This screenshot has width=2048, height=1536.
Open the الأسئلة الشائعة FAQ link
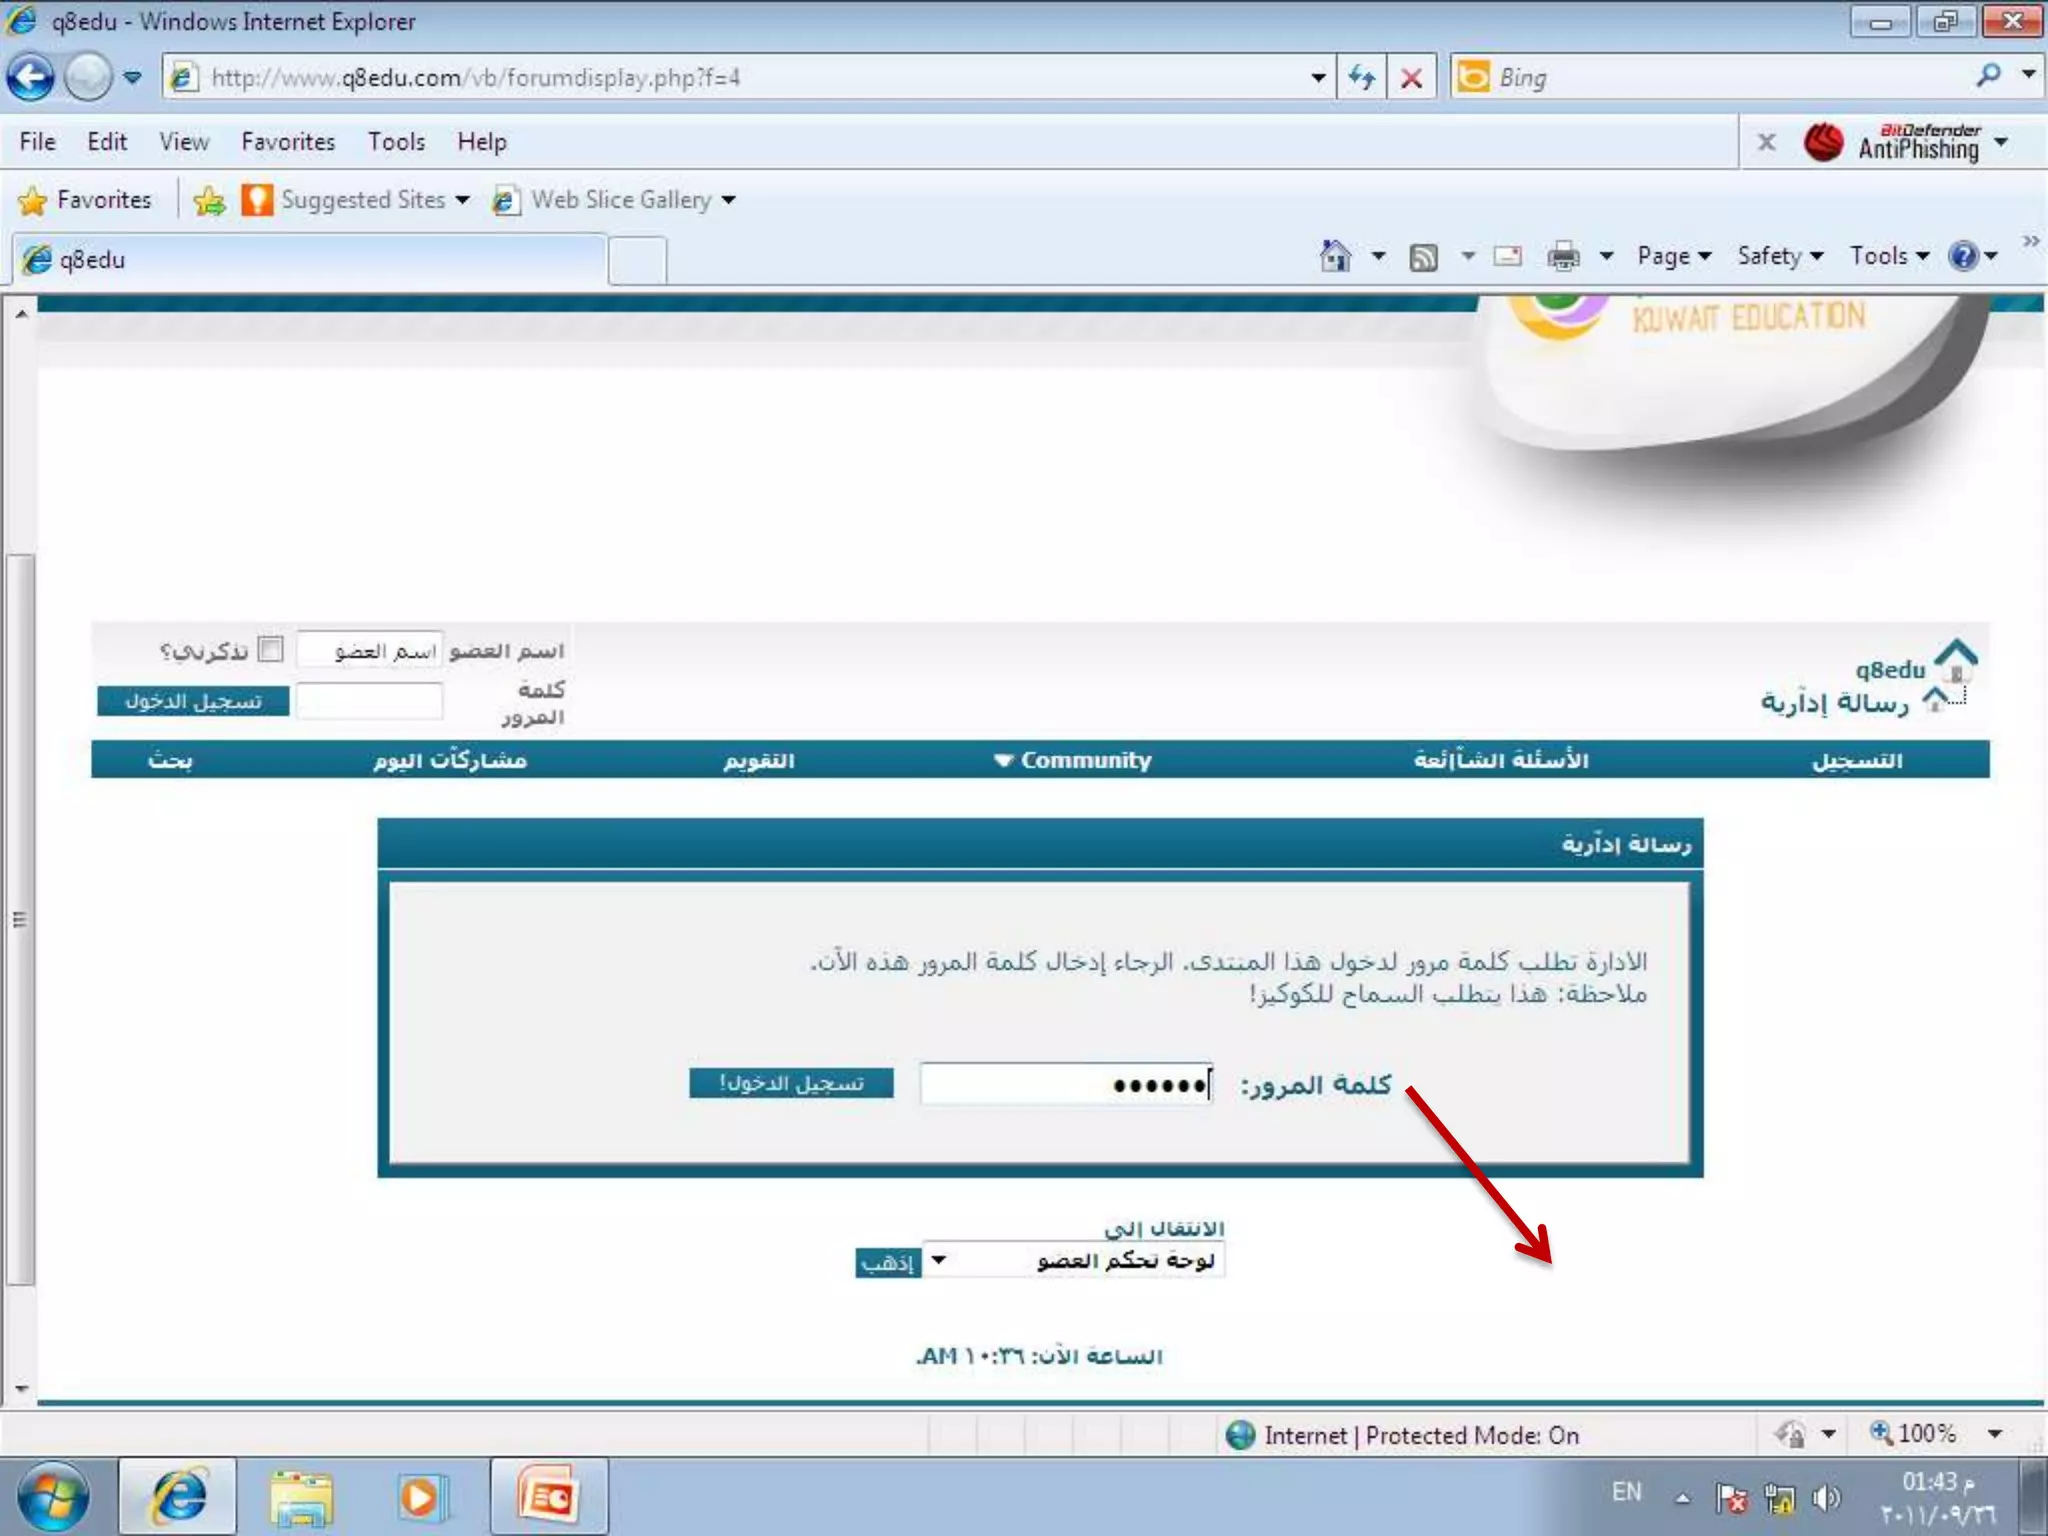(x=1501, y=760)
